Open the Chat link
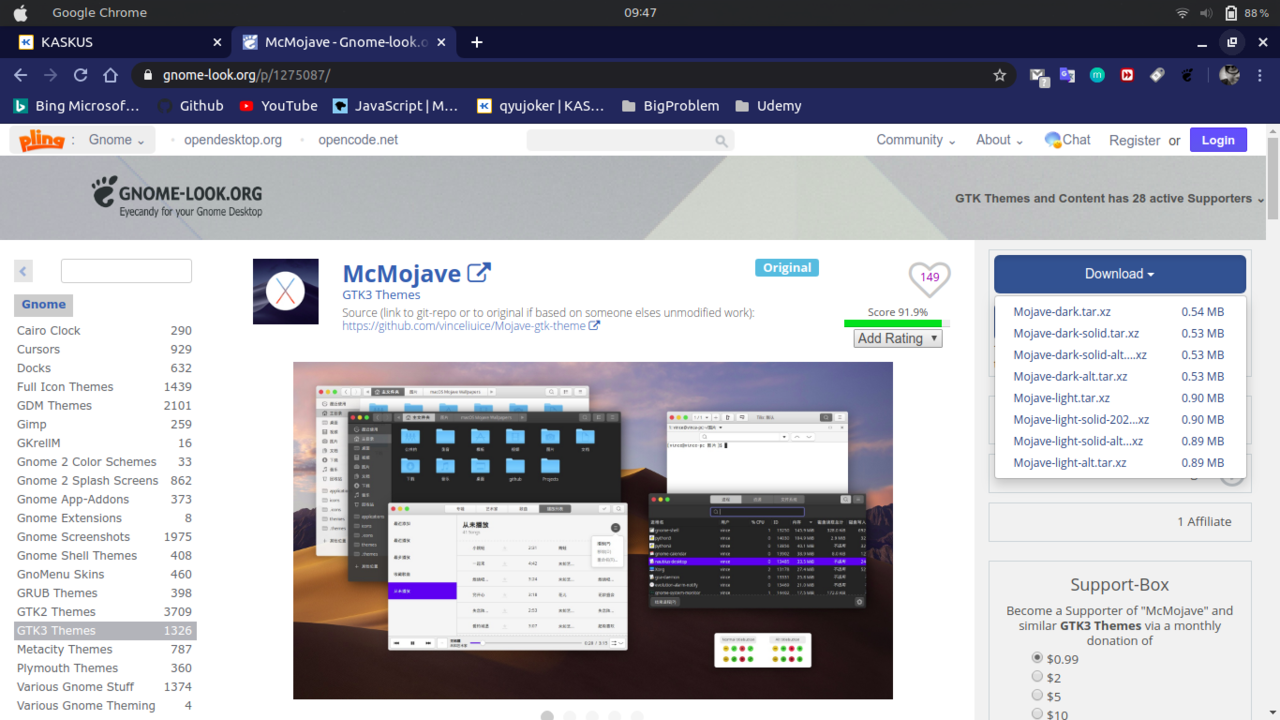This screenshot has height=720, width=1280. [x=1068, y=140]
